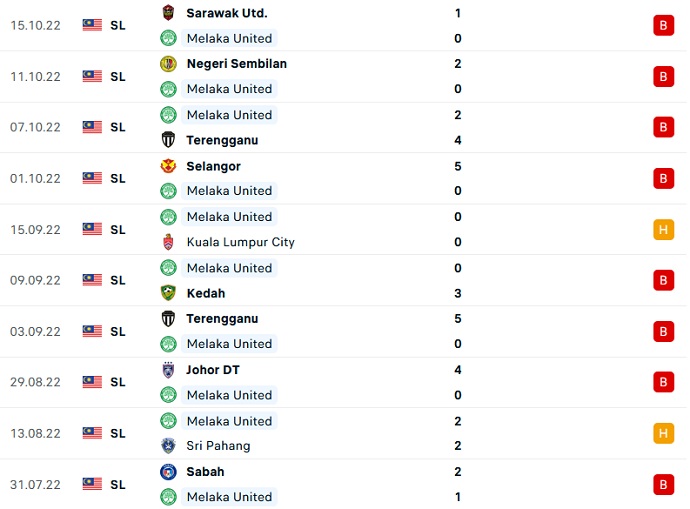Viewport: 690px width, 509px height.
Task: Open the Kuala Lumpur City team link
Action: [240, 242]
